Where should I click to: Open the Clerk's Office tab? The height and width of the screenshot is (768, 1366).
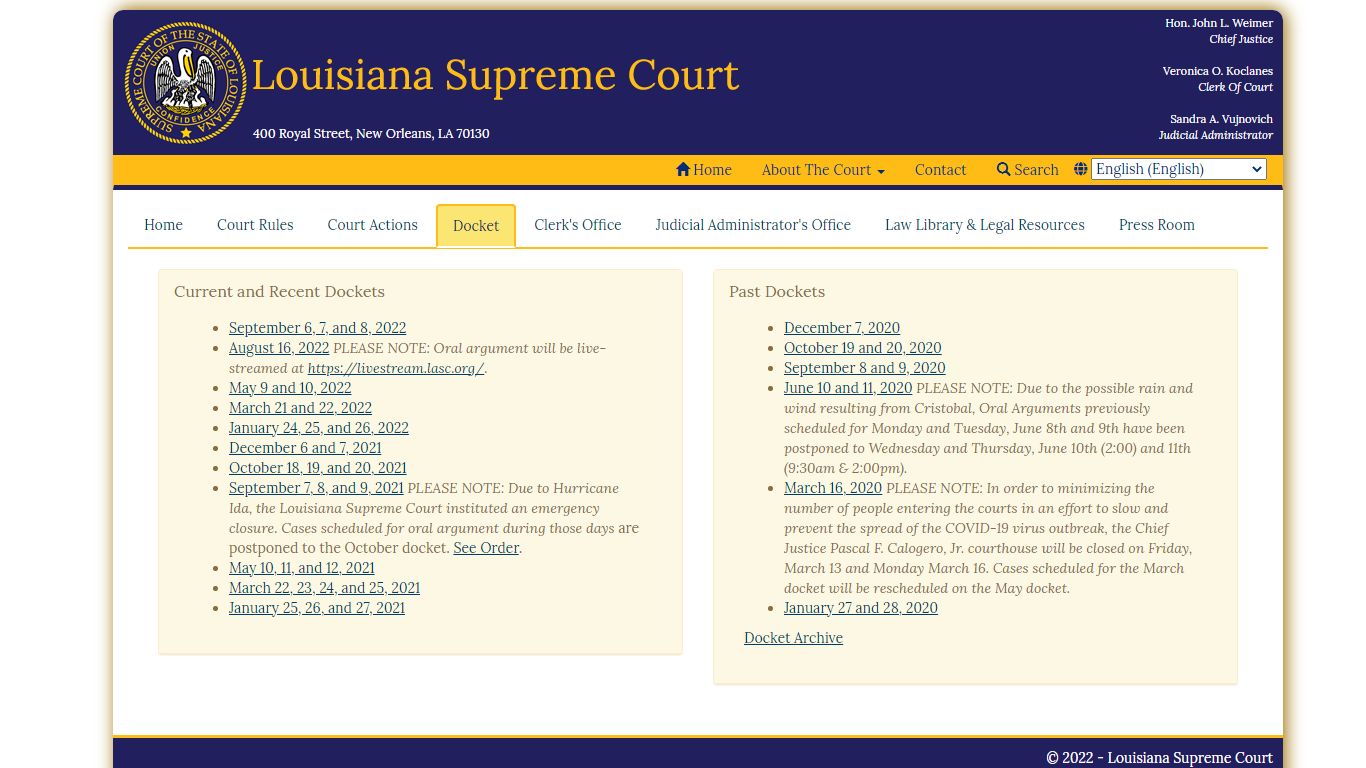578,225
